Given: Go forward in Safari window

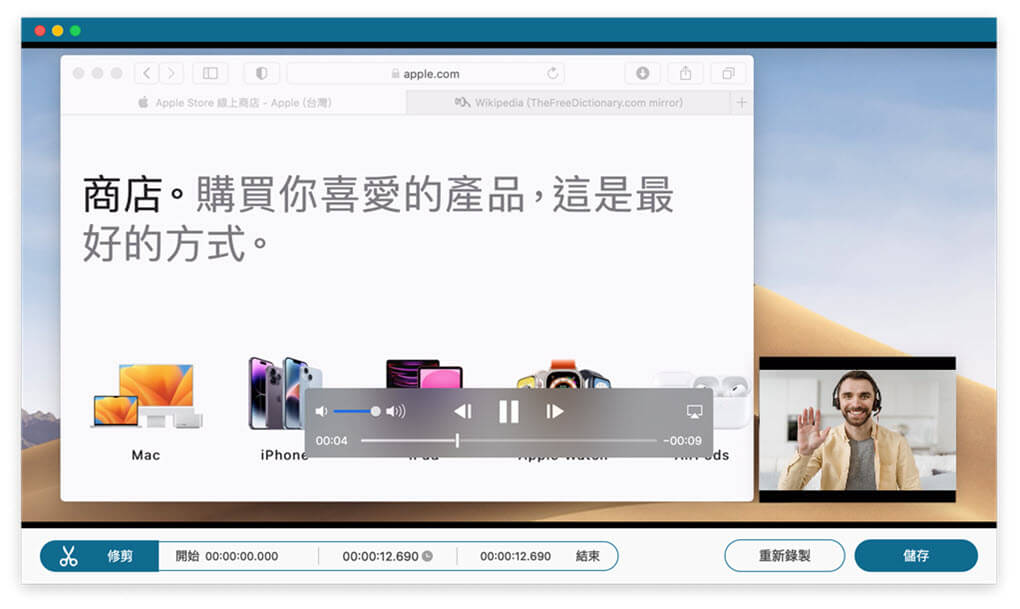Looking at the screenshot, I should coord(171,73).
